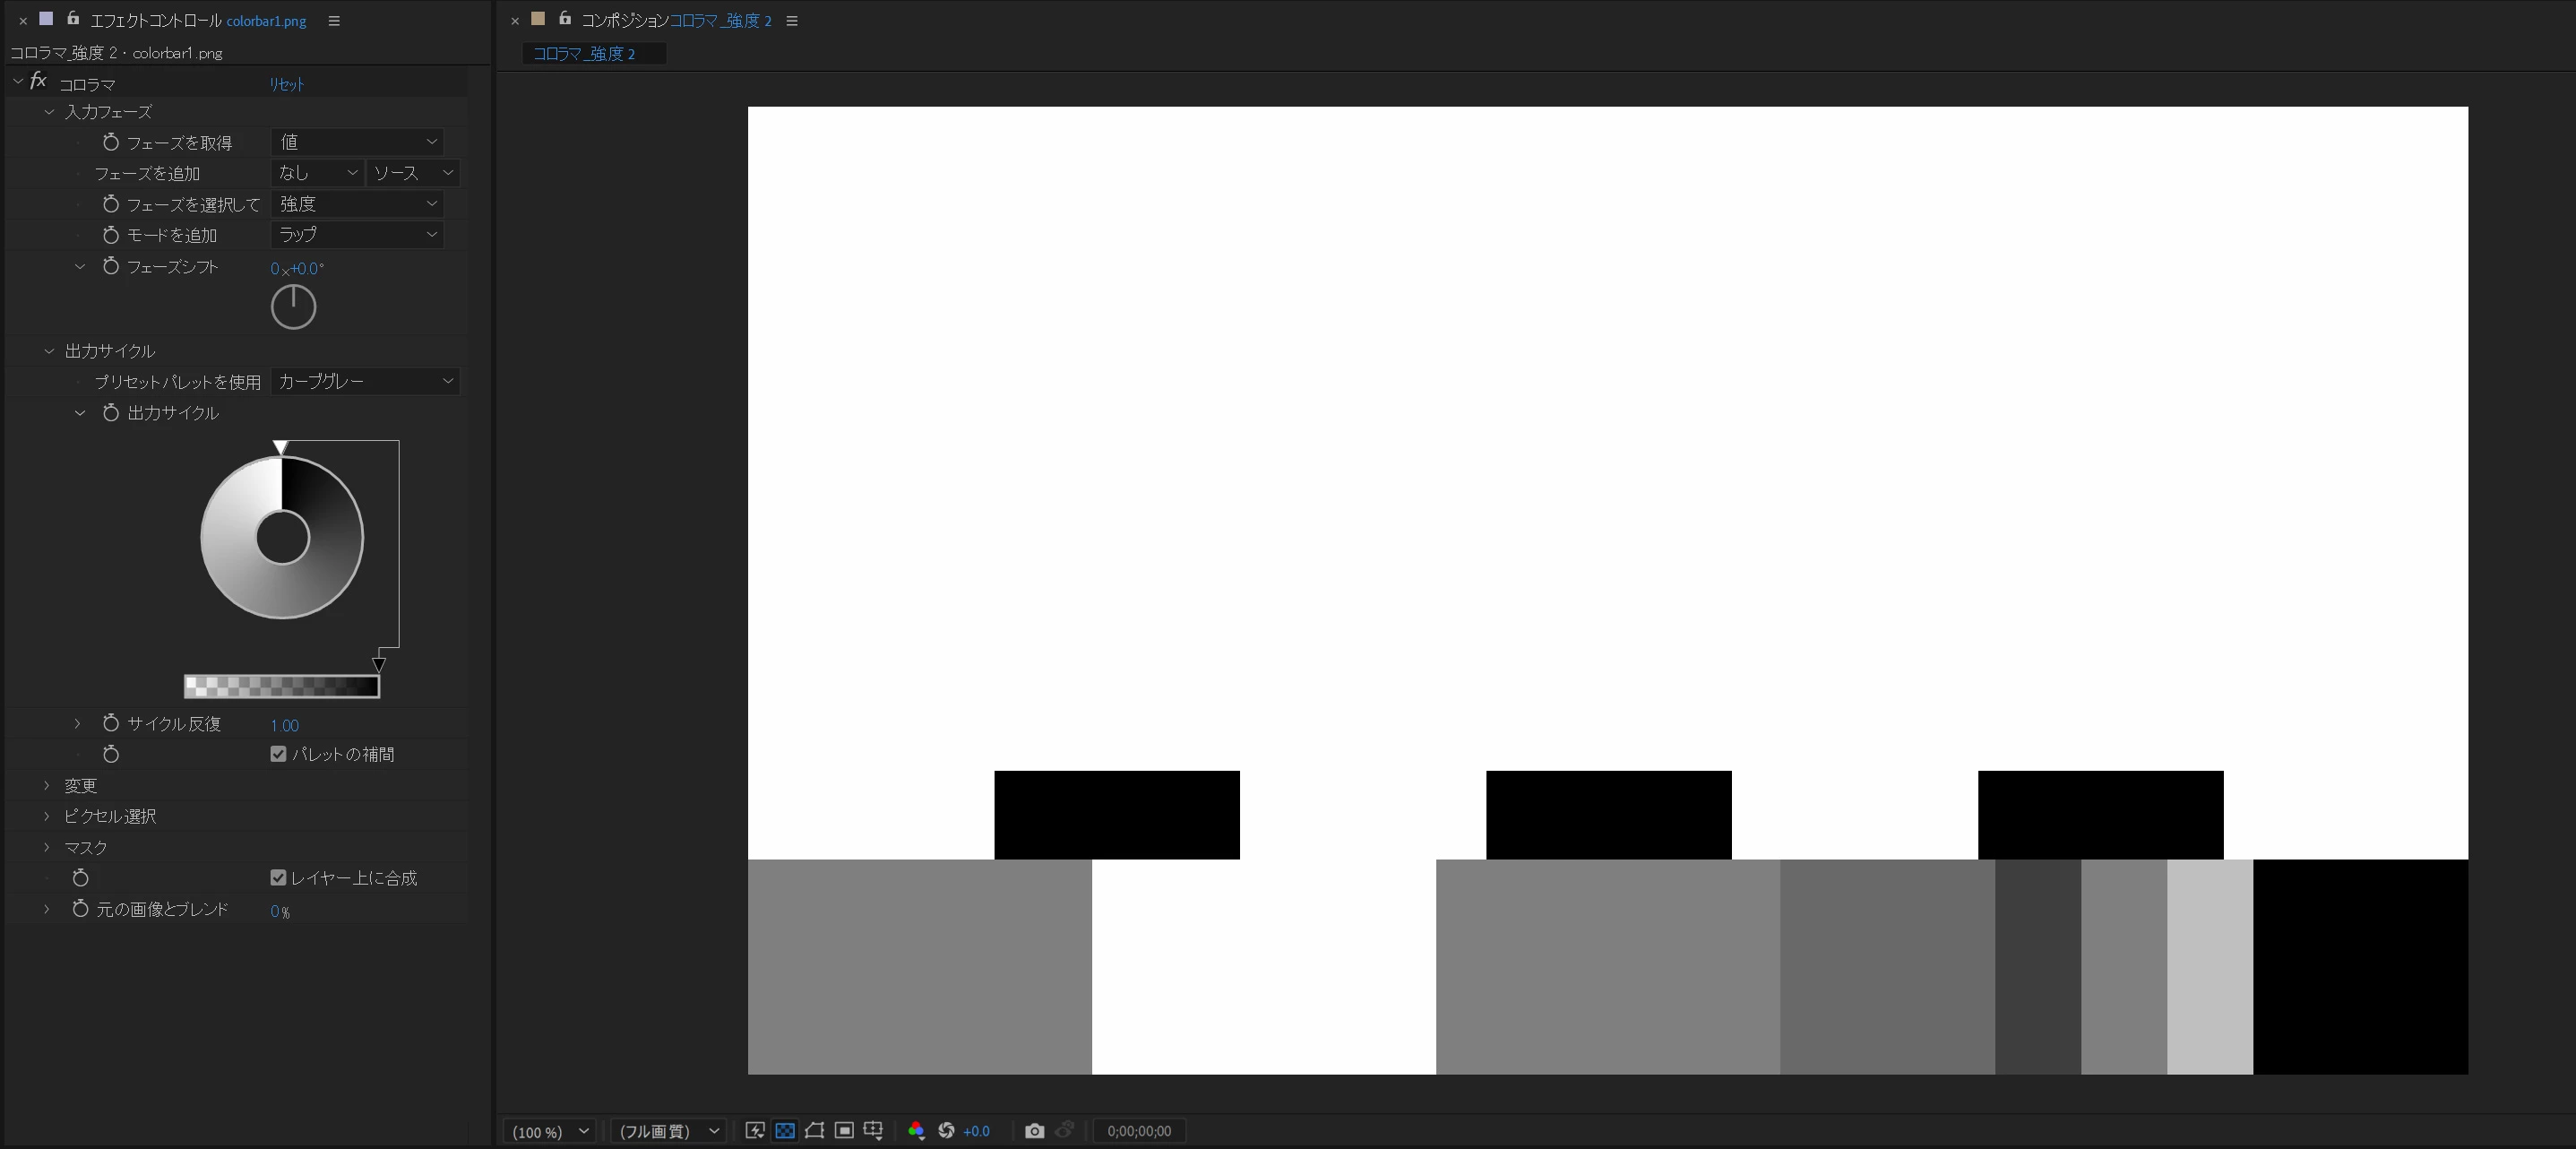
Task: Take a snapshot with the camera icon
Action: (x=1034, y=1131)
